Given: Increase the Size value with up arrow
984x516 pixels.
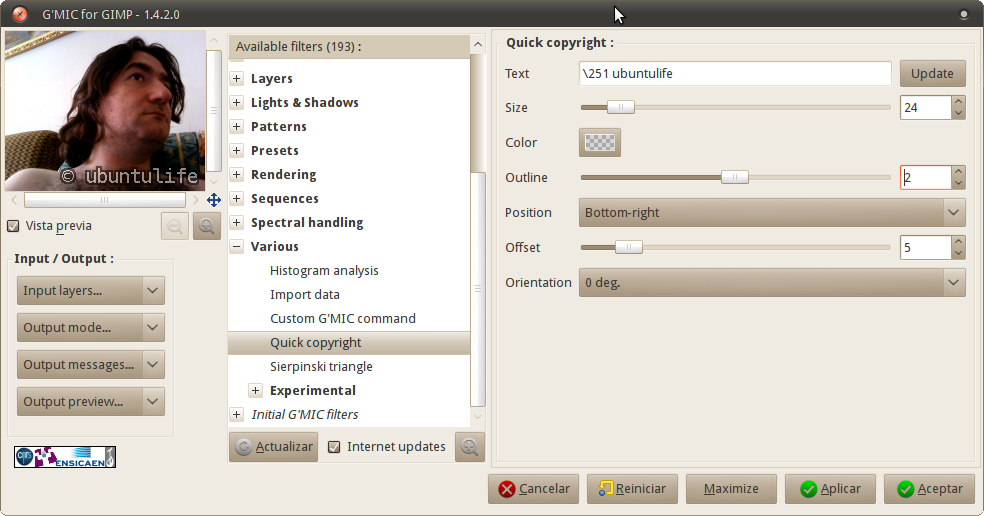Looking at the screenshot, I should (959, 102).
